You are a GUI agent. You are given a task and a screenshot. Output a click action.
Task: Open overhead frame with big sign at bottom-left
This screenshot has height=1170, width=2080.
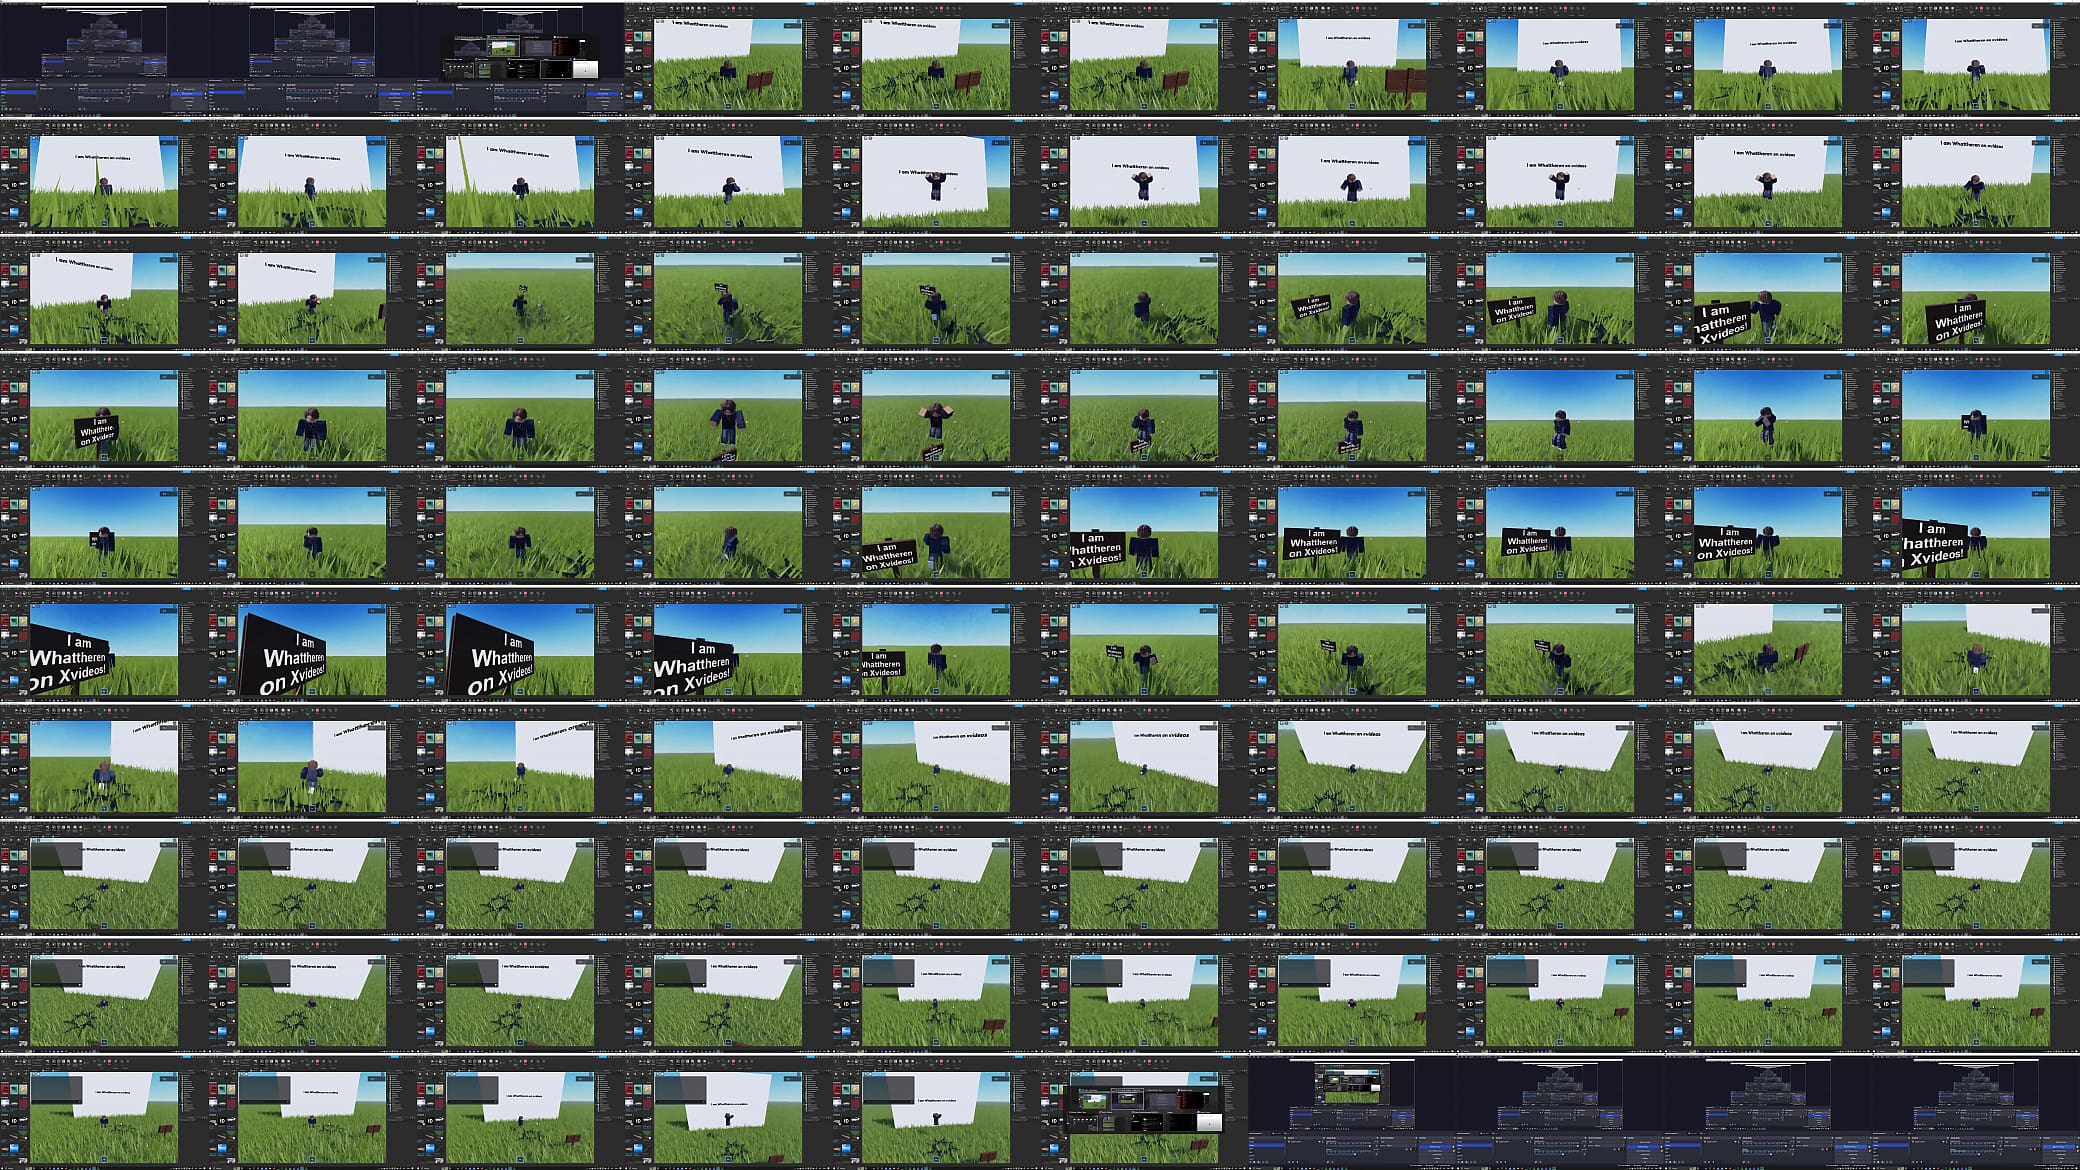click(1768, 291)
